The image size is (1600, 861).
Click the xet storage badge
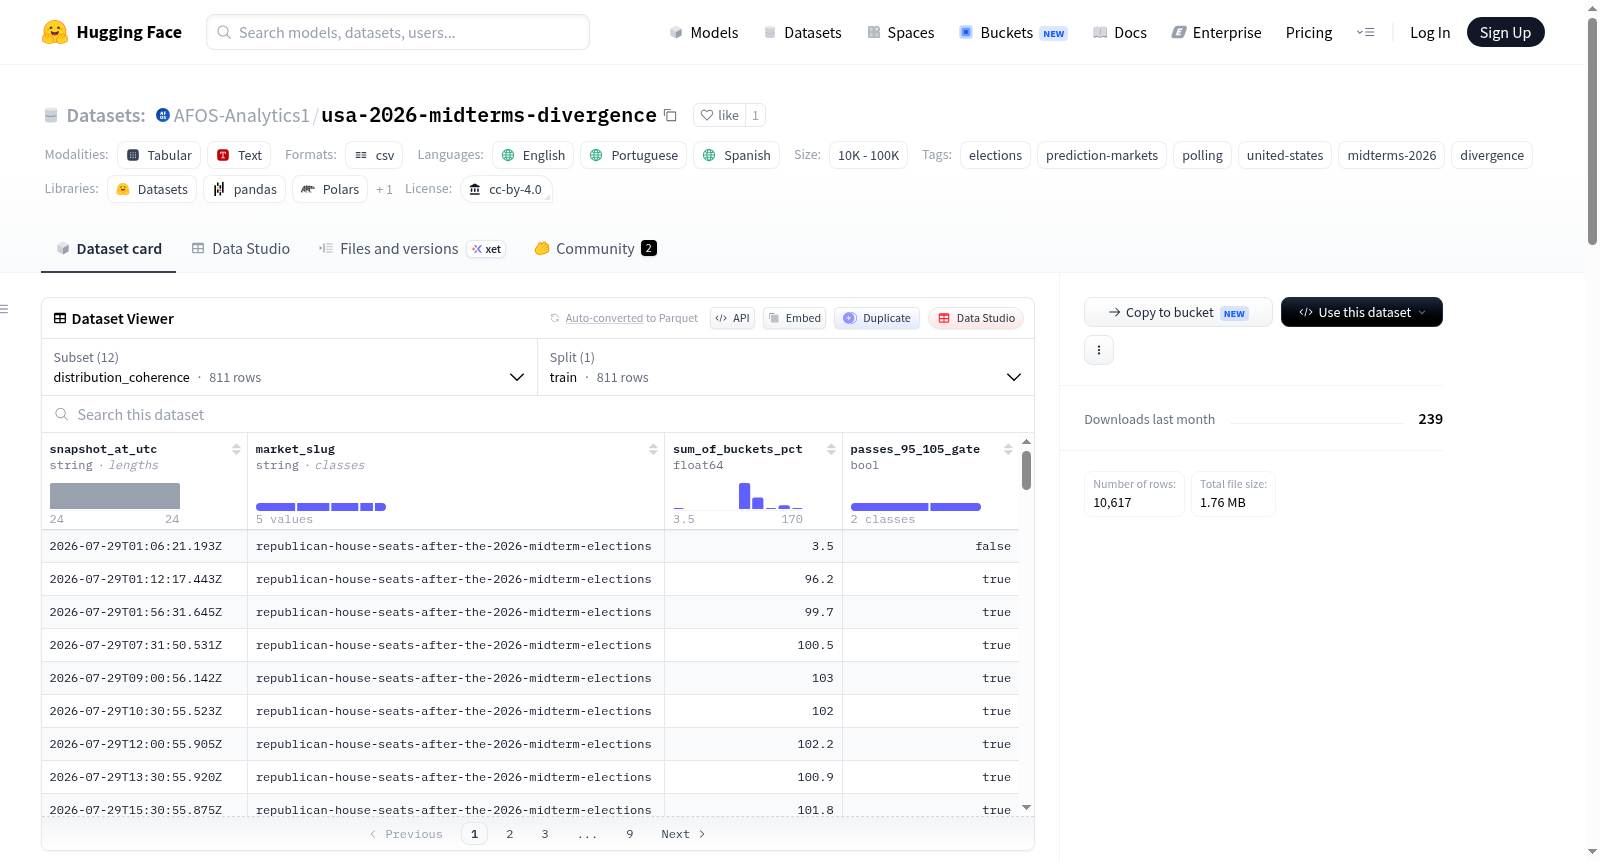pyautogui.click(x=487, y=249)
